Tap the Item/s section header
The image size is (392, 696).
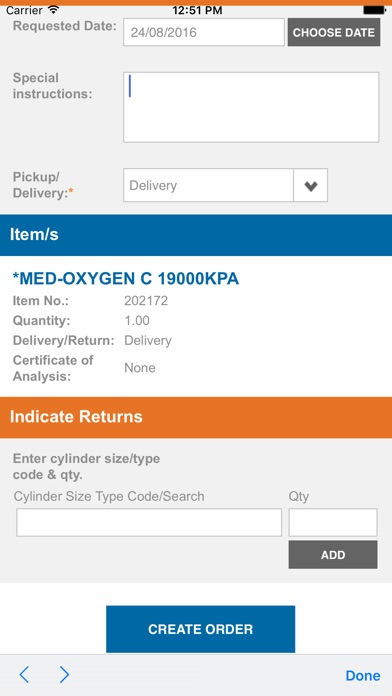pyautogui.click(x=196, y=235)
